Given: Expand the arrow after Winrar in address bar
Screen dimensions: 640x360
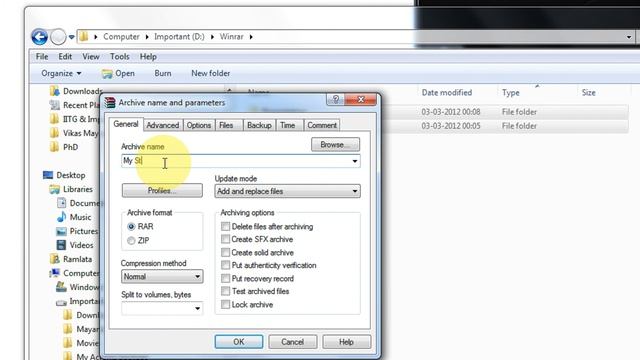Looking at the screenshot, I should pyautogui.click(x=251, y=37).
